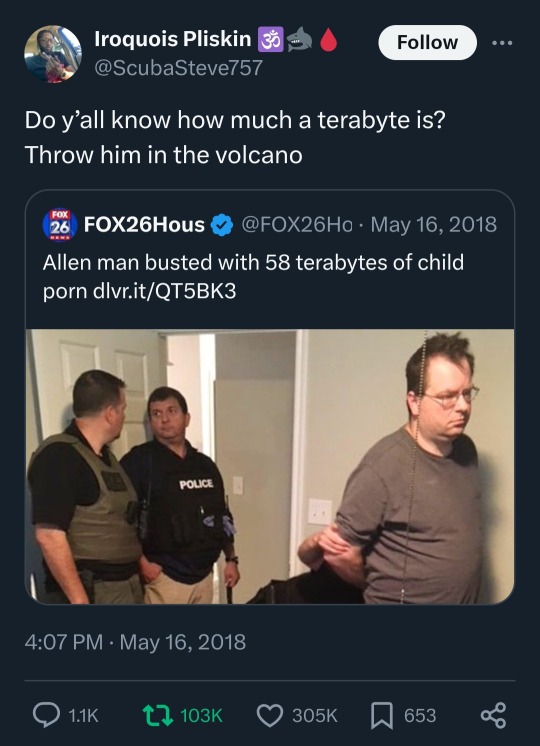Open the dlvr.it/QT5BK3 link
The image size is (540, 746).
[x=165, y=291]
